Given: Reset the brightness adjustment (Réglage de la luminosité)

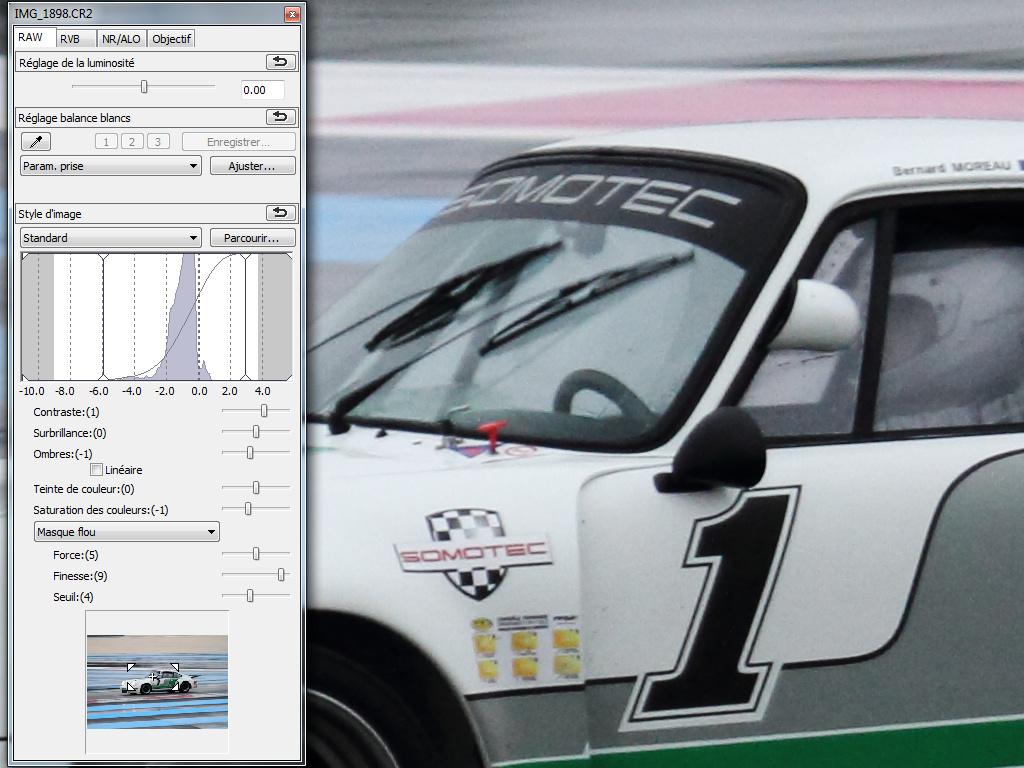Looking at the screenshot, I should coord(281,62).
